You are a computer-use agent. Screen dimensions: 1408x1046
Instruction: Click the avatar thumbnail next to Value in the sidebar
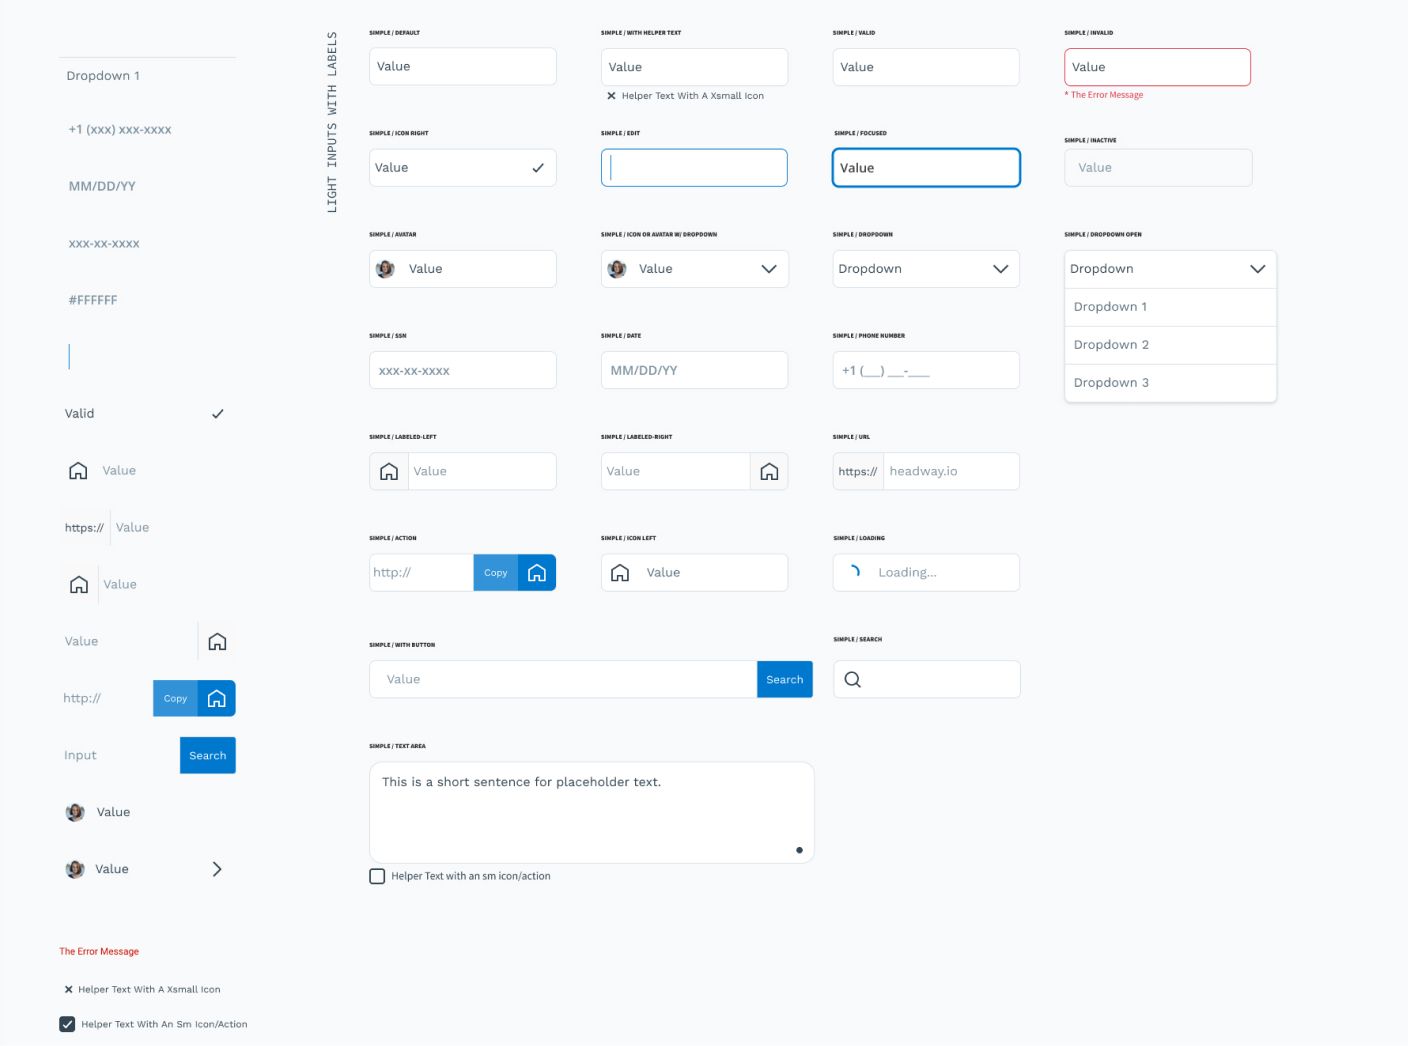coord(74,811)
